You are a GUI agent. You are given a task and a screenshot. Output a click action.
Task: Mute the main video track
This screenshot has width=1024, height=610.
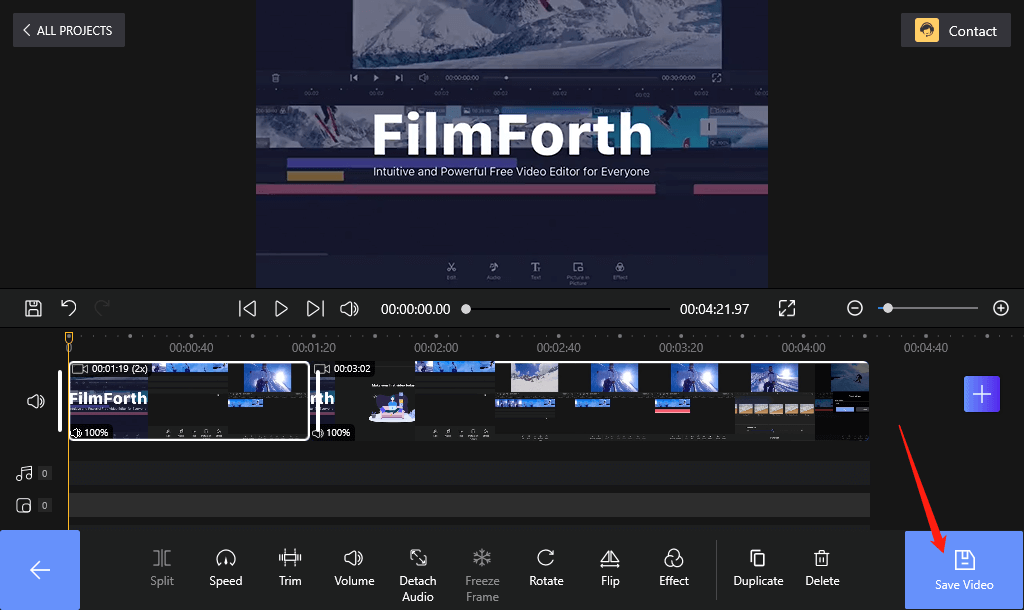click(x=36, y=401)
